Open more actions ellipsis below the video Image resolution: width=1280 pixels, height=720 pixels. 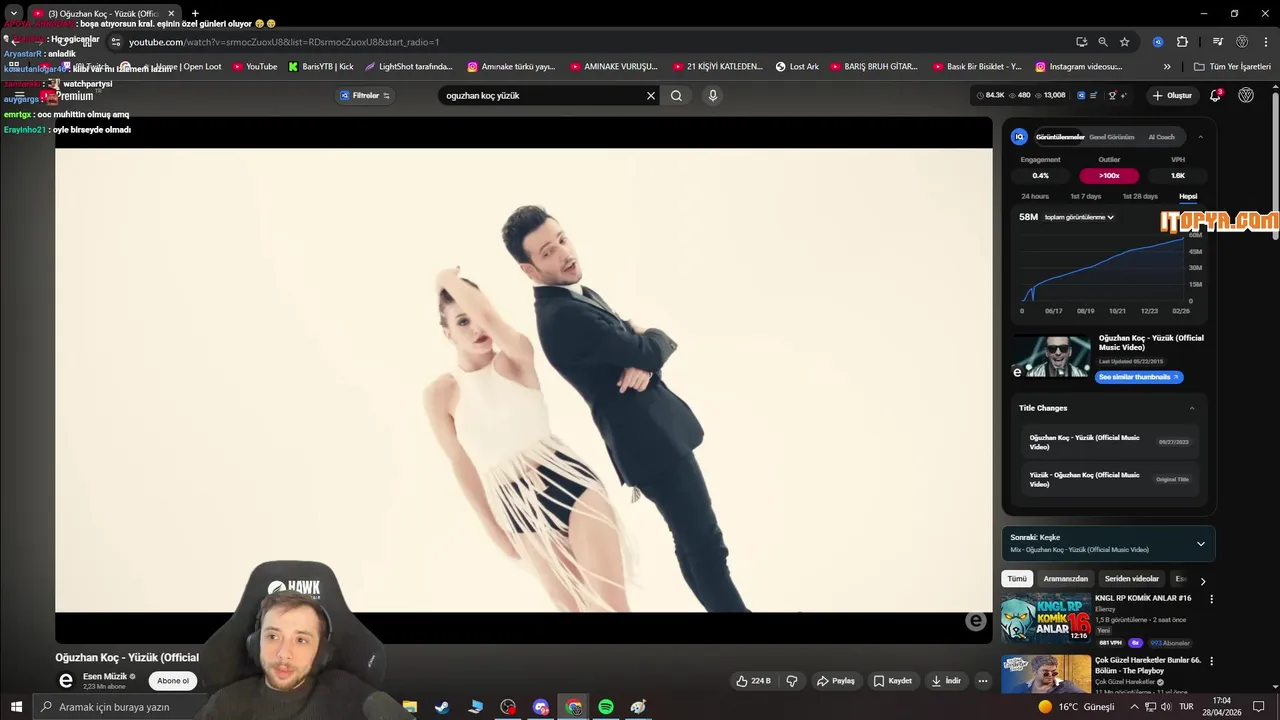point(983,681)
